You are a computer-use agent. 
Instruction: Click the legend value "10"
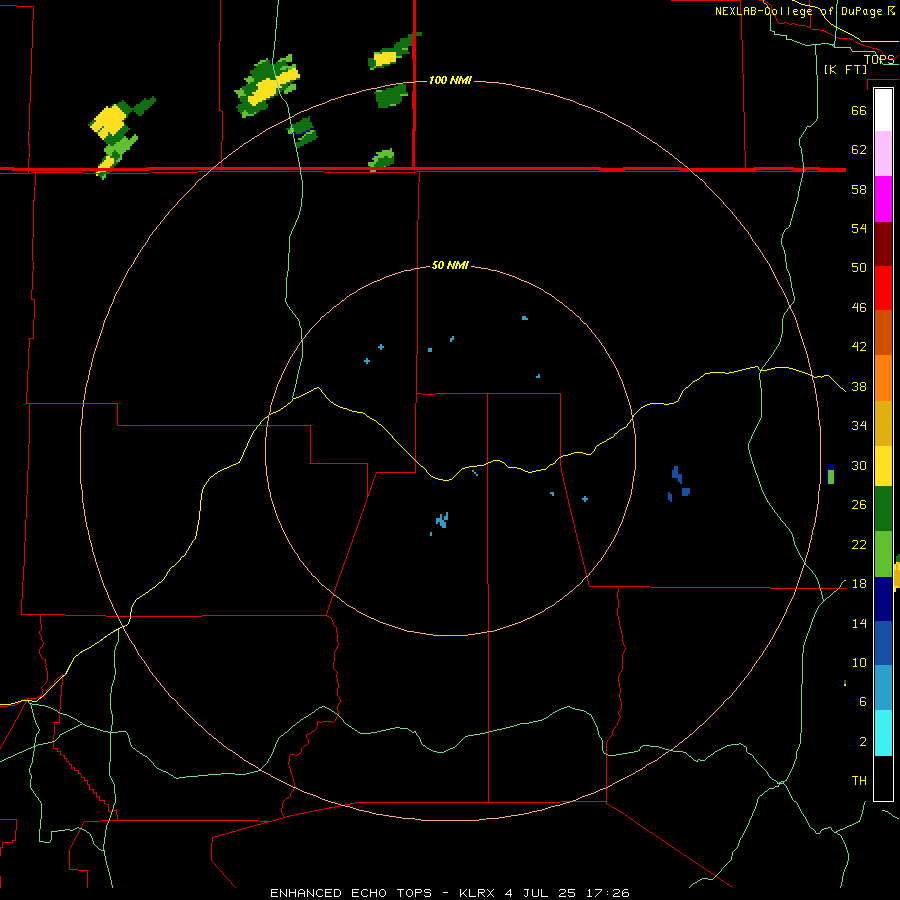coord(859,662)
